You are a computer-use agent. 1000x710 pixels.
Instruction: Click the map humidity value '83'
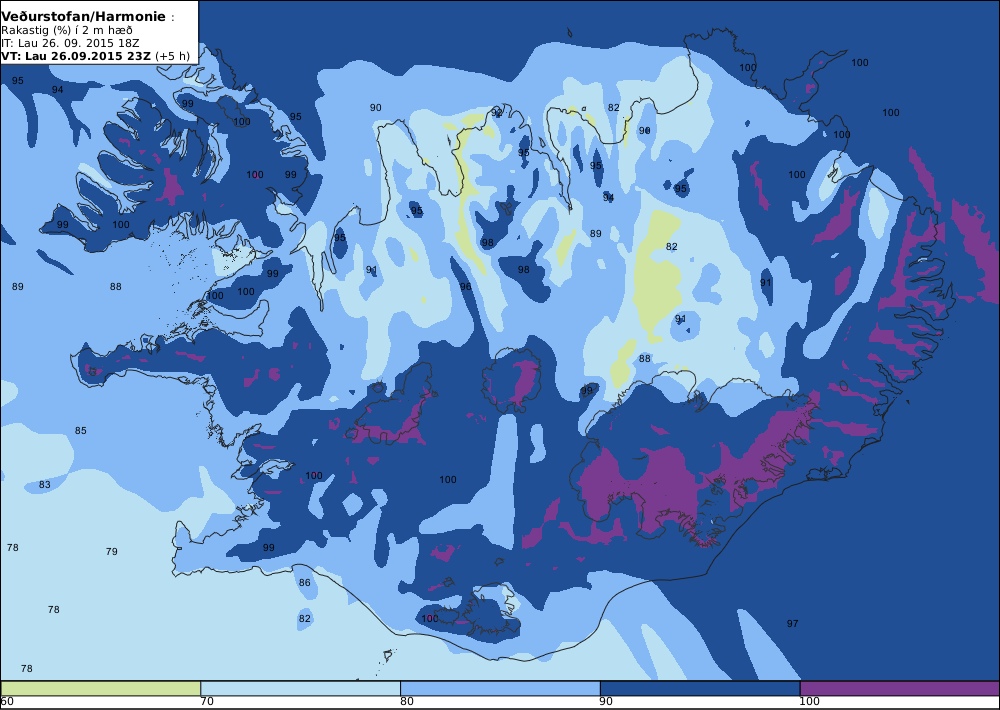pyautogui.click(x=45, y=485)
